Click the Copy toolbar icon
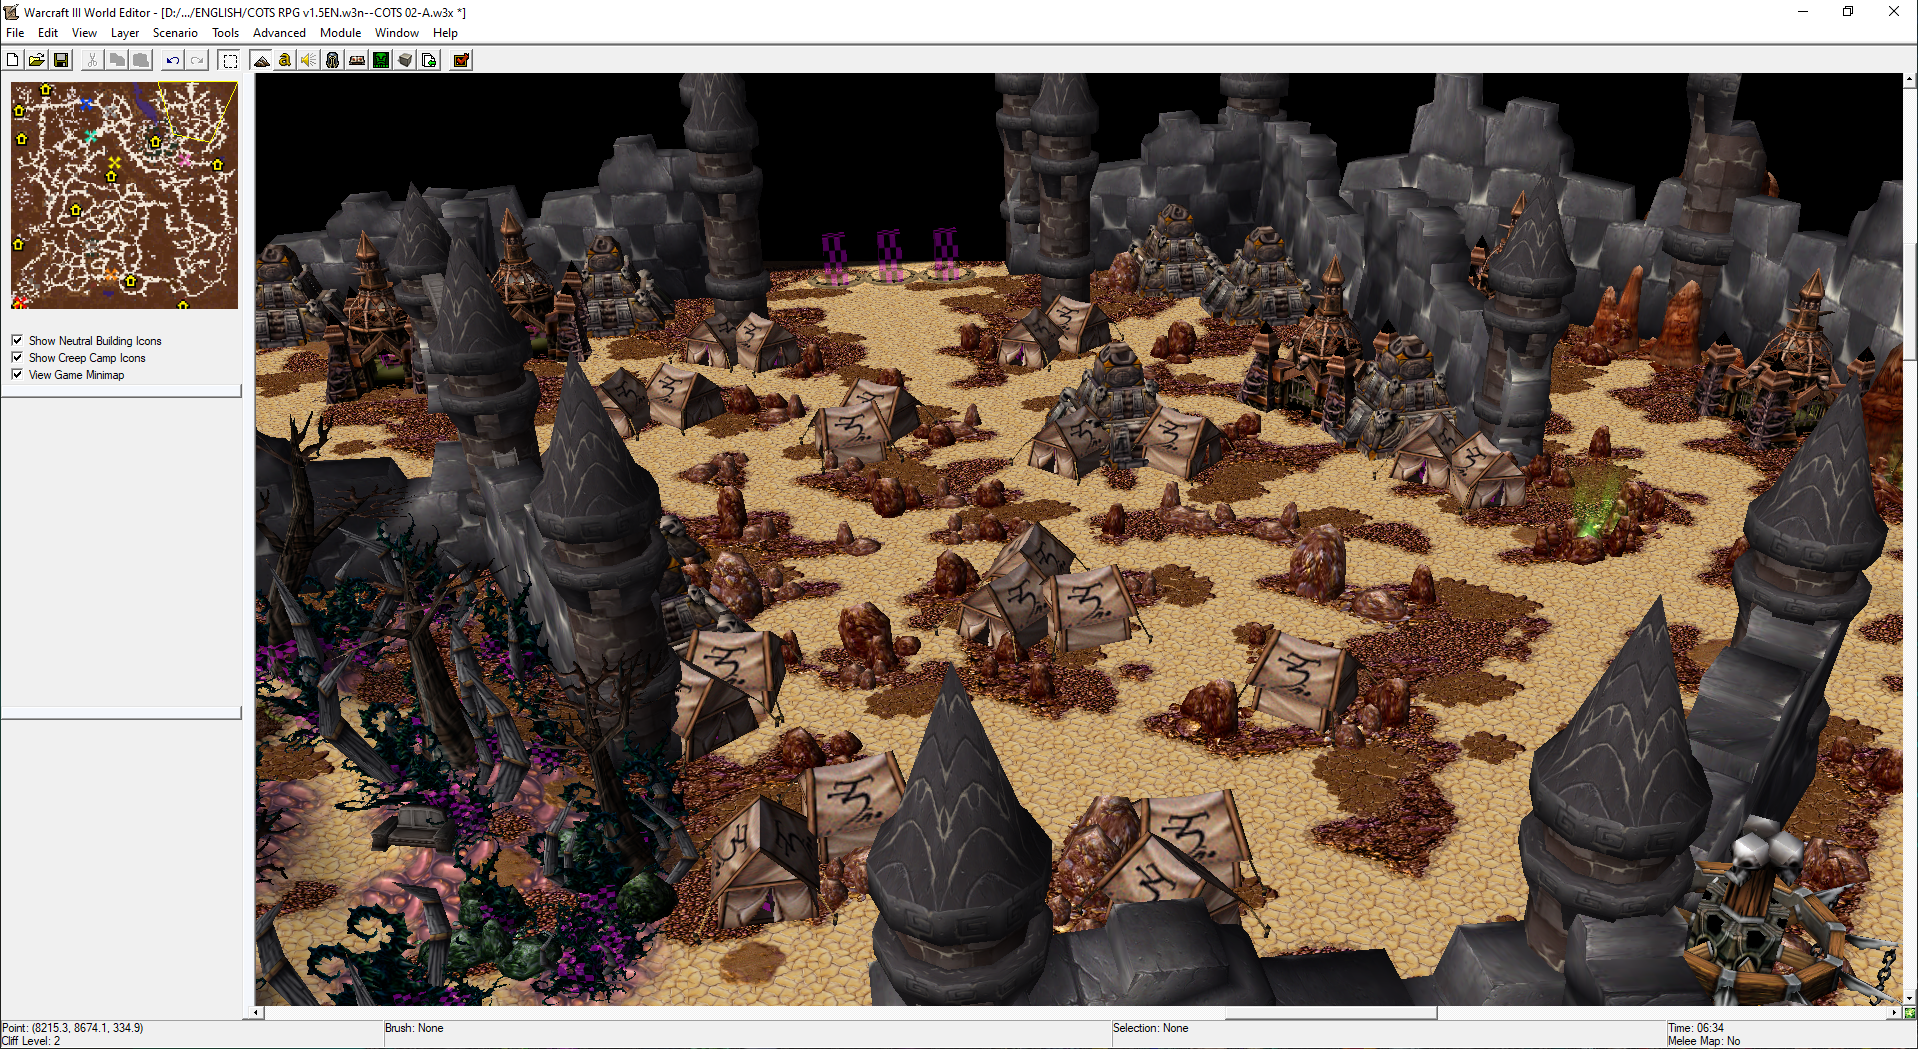The height and width of the screenshot is (1049, 1918). click(x=117, y=60)
